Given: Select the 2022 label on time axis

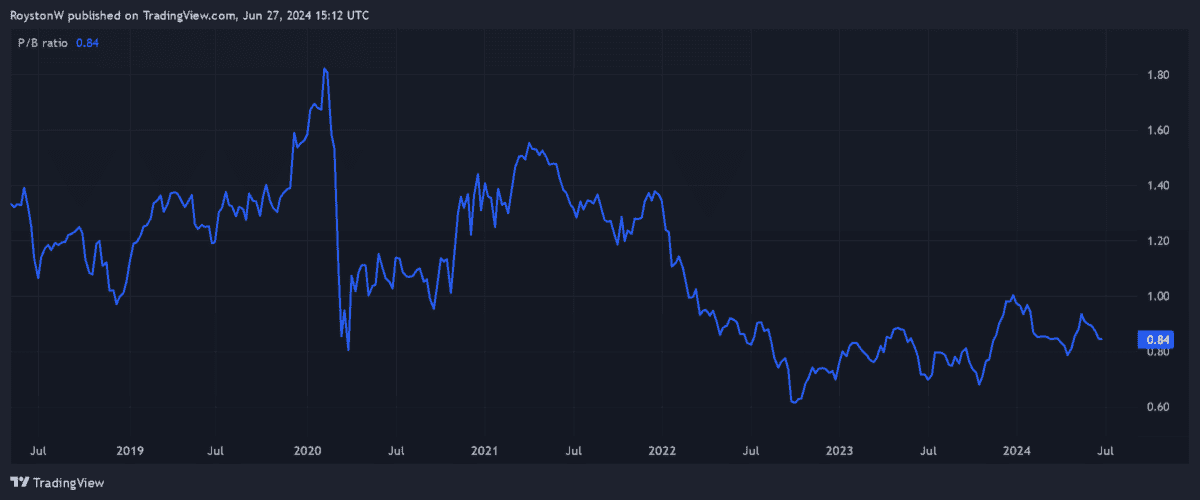Looking at the screenshot, I should pos(662,452).
